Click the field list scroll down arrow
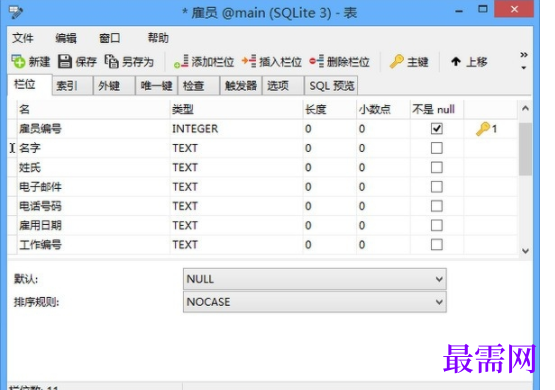Viewport: 555px width, 390px height. pyautogui.click(x=525, y=251)
